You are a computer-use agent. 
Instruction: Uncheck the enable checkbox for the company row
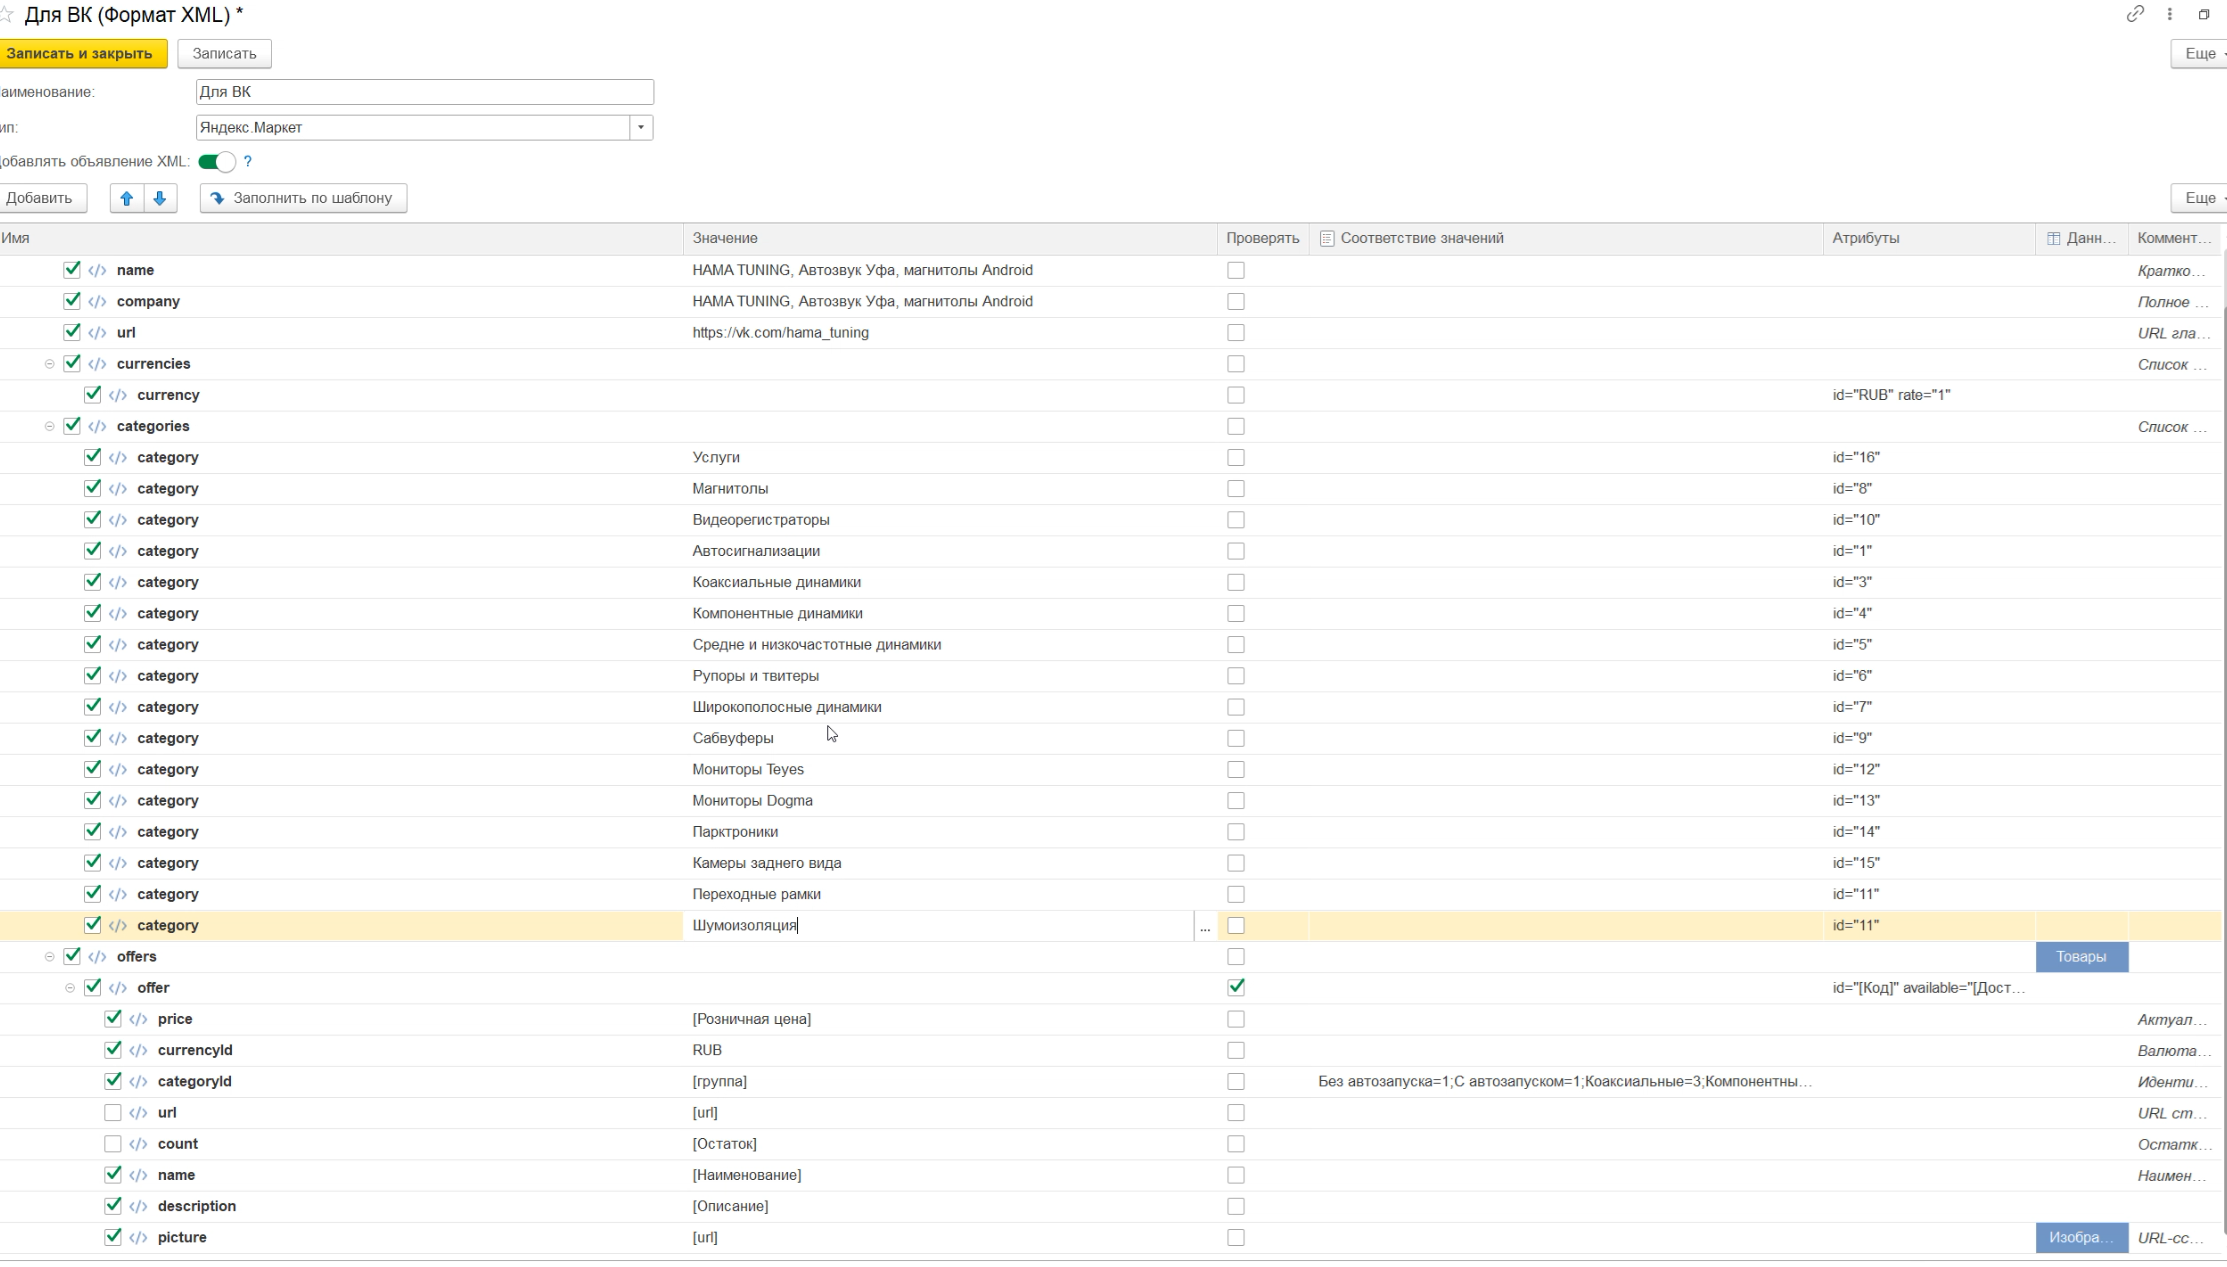click(x=72, y=301)
